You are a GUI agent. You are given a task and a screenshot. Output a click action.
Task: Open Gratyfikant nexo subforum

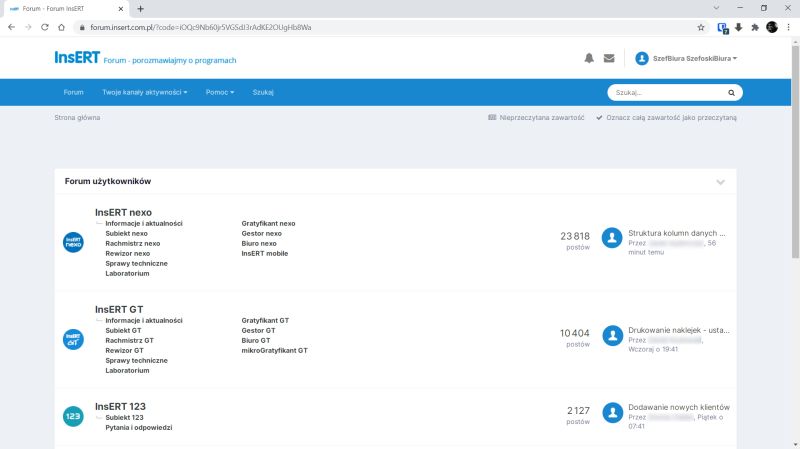pyautogui.click(x=268, y=223)
